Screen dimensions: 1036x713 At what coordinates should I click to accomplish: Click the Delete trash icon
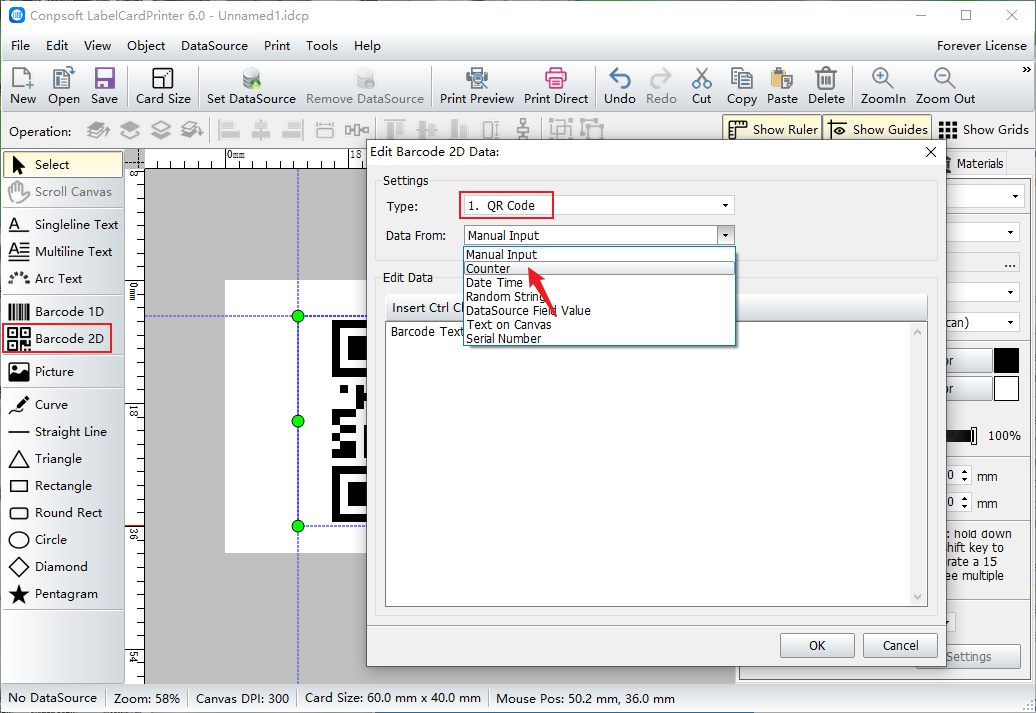826,86
